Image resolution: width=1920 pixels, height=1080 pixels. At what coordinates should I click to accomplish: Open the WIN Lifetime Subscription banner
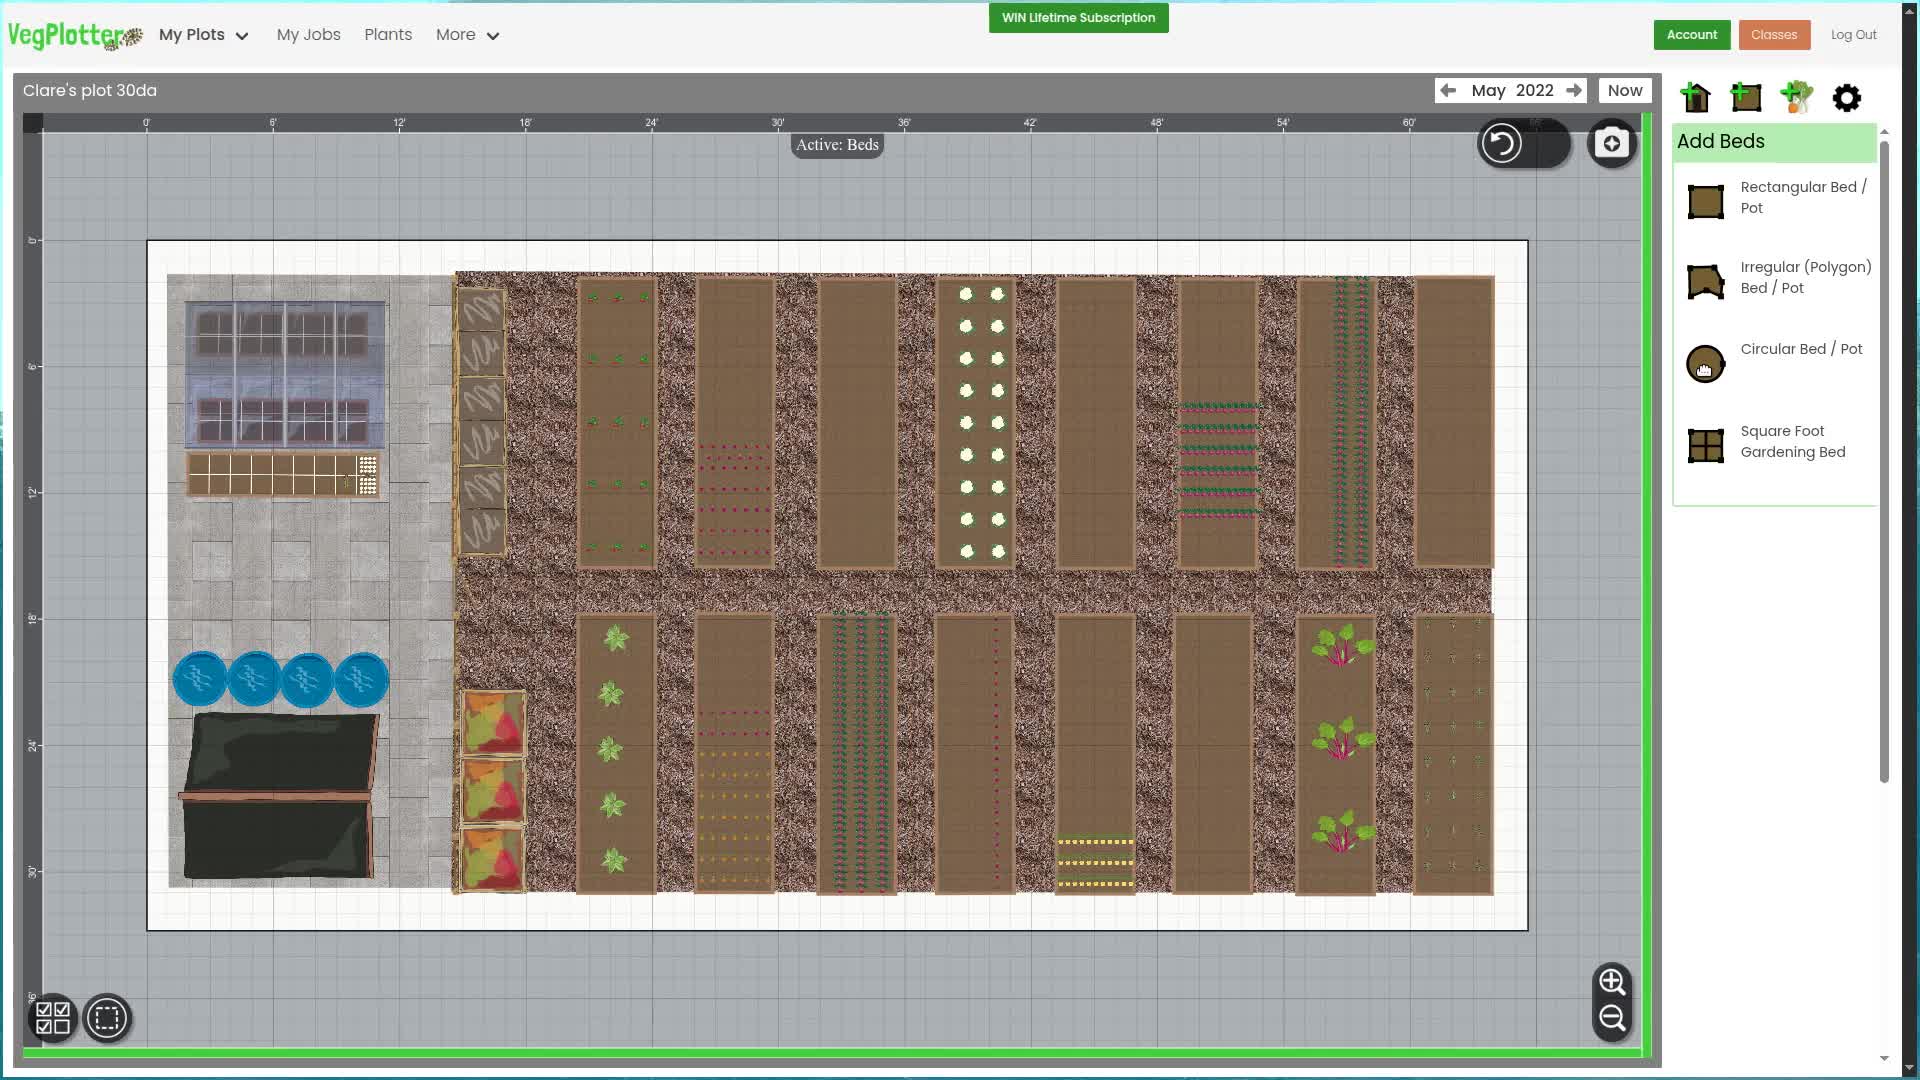1078,17
